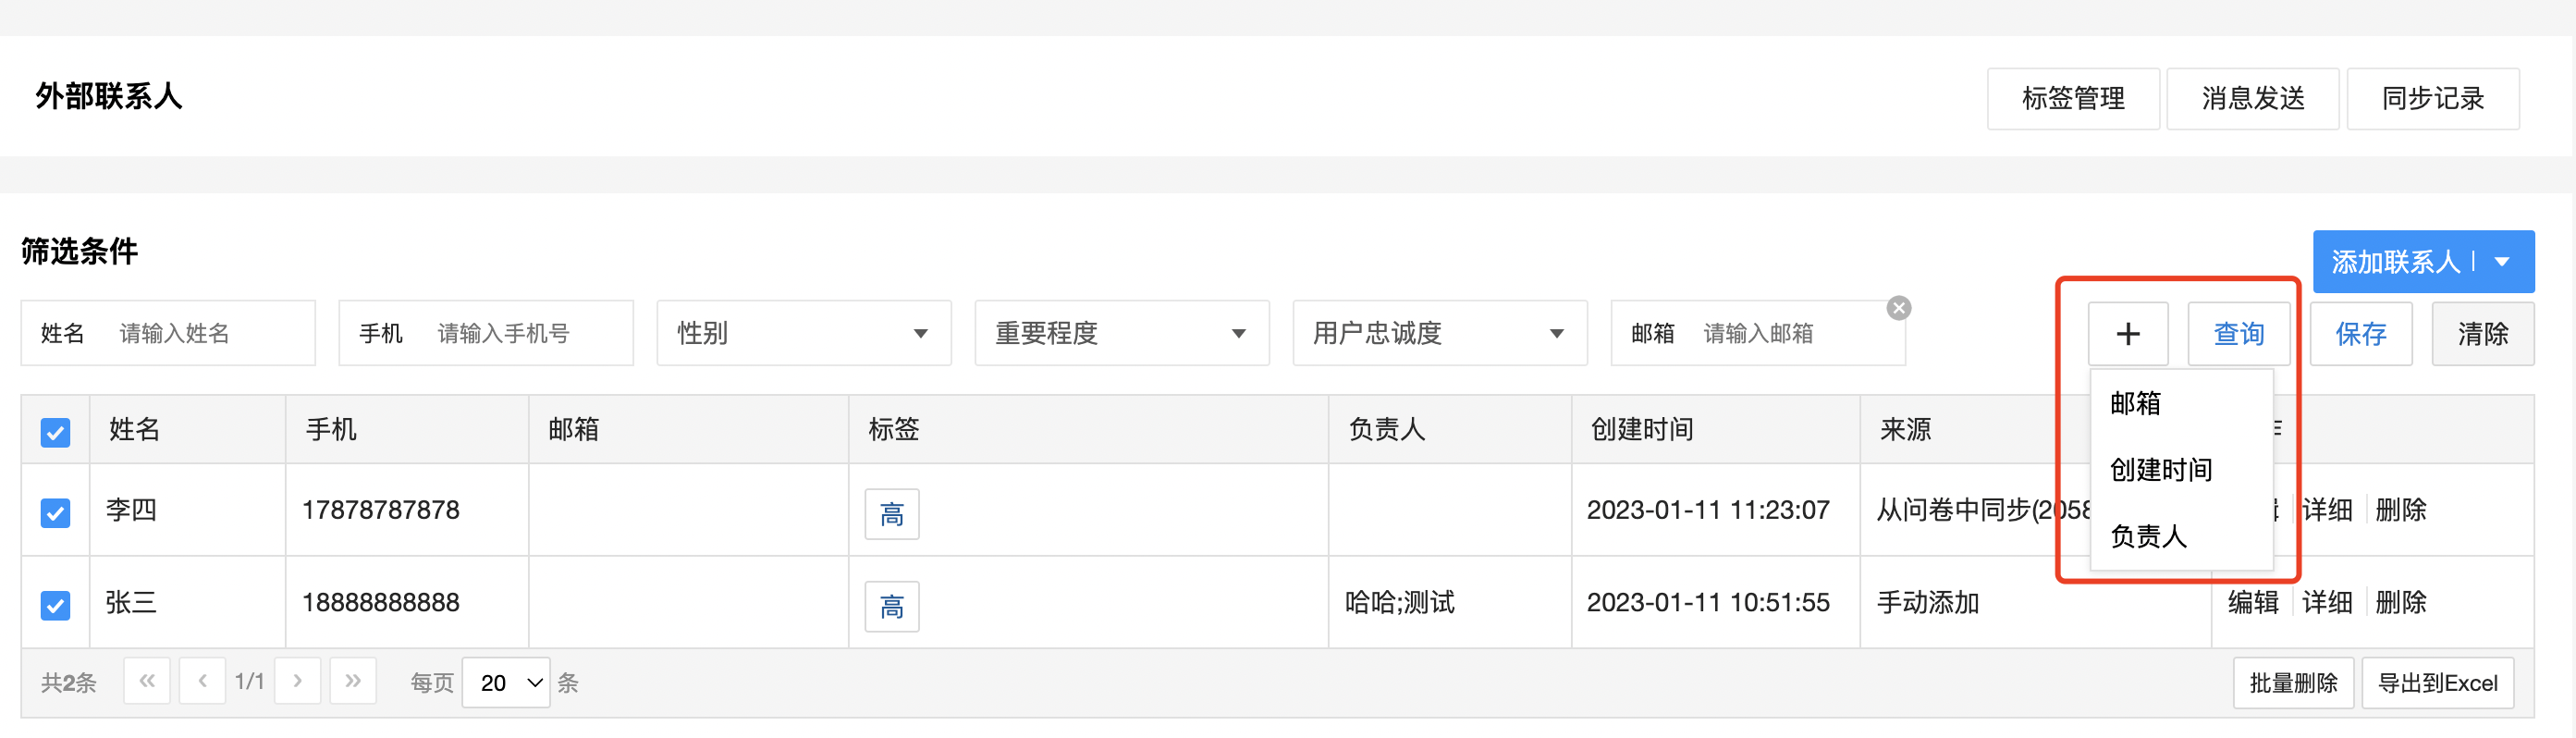Open 标签管理

[2073, 98]
